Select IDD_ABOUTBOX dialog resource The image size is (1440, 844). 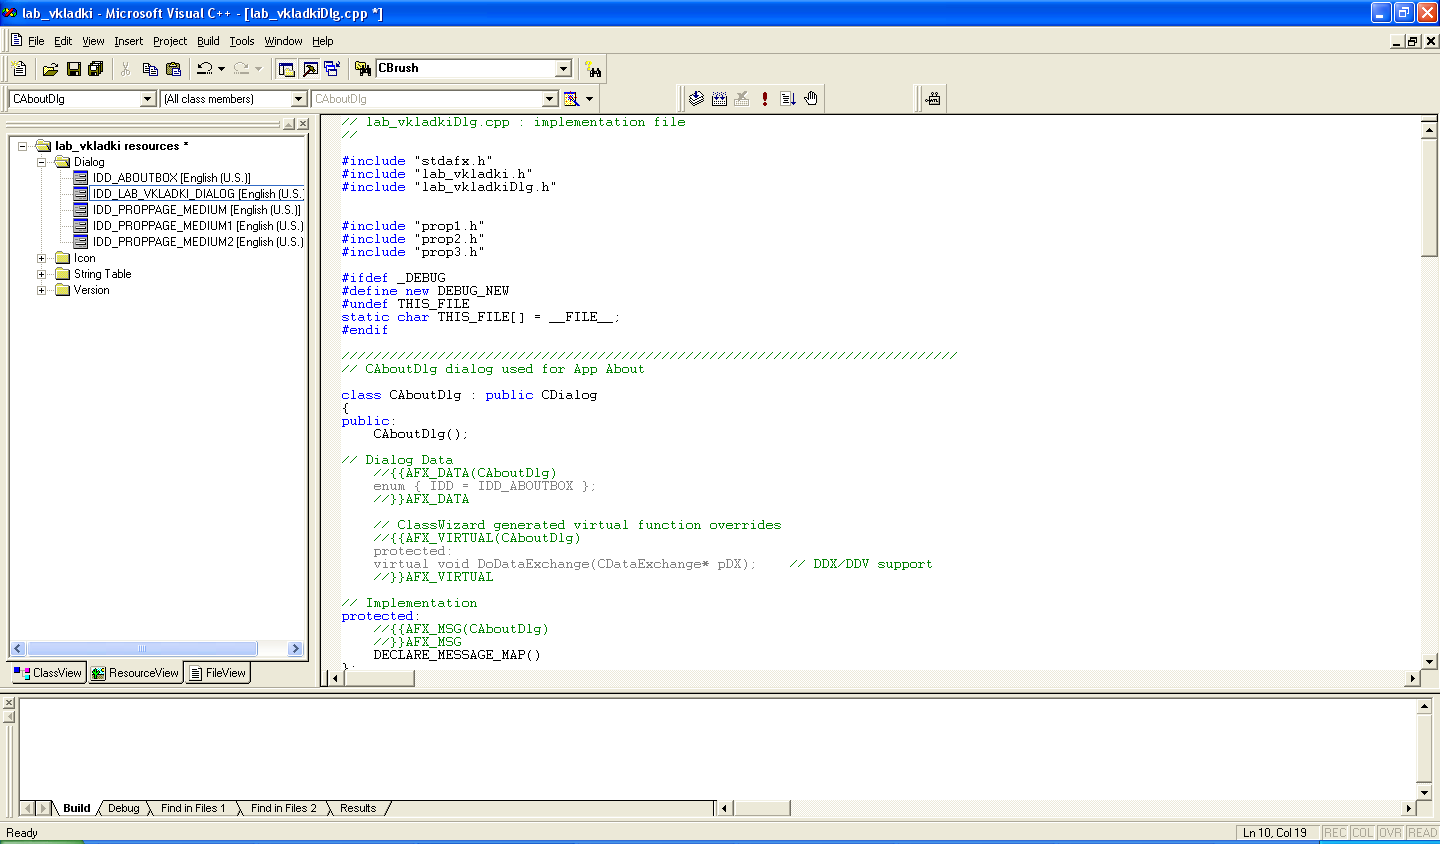tap(171, 178)
